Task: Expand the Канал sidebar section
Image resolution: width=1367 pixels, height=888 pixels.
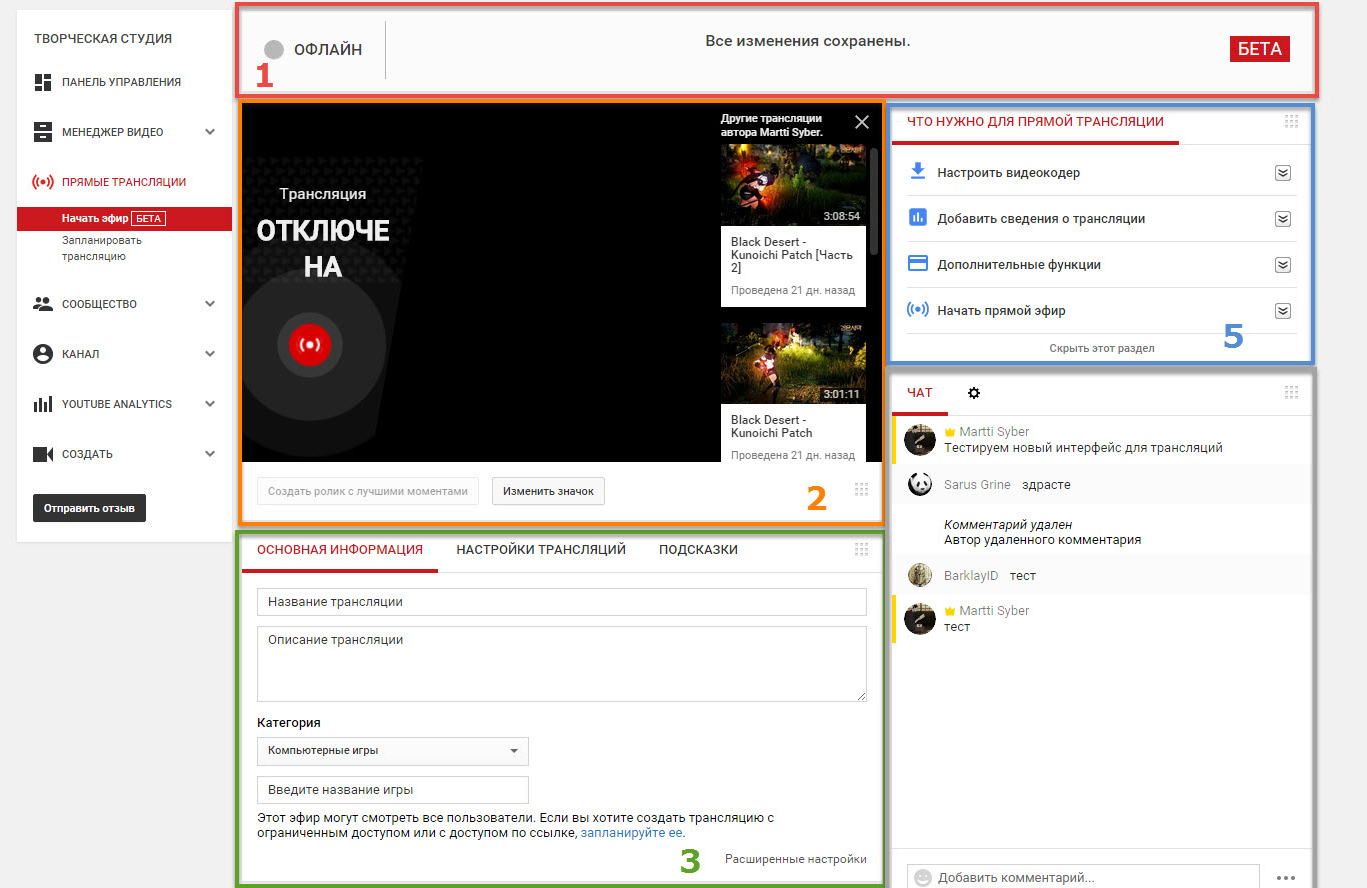Action: click(210, 354)
